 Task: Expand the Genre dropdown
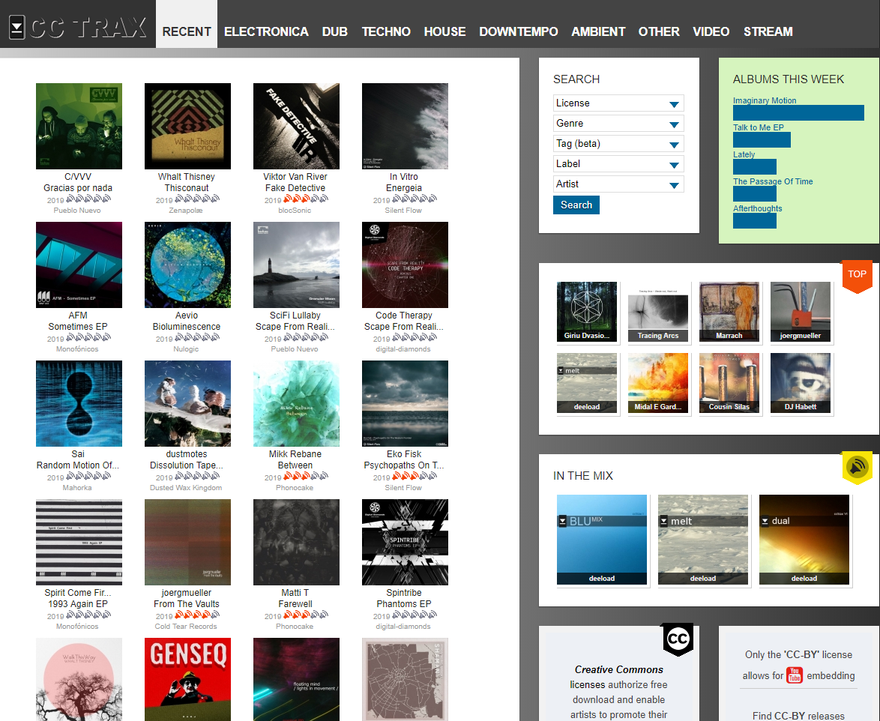tap(618, 123)
